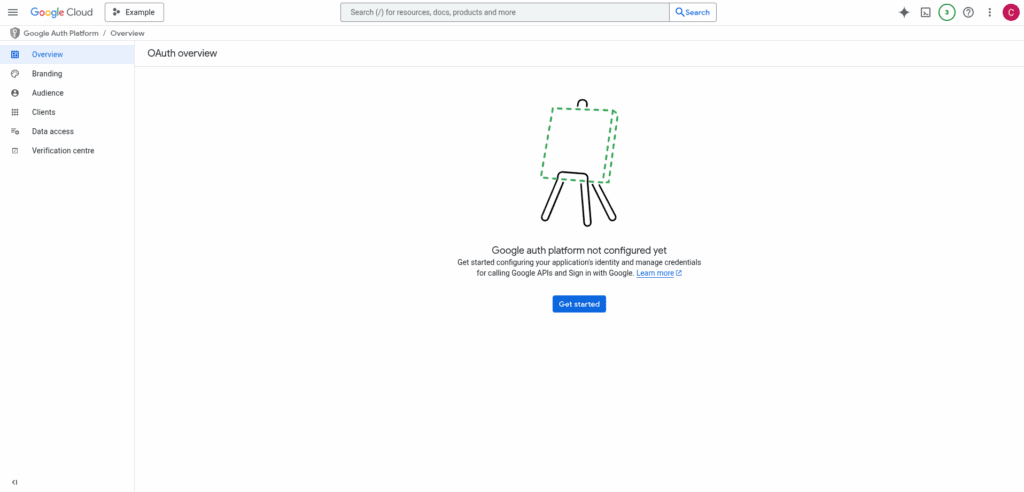The width and height of the screenshot is (1024, 492).
Task: Click the Search button
Action: 693,12
